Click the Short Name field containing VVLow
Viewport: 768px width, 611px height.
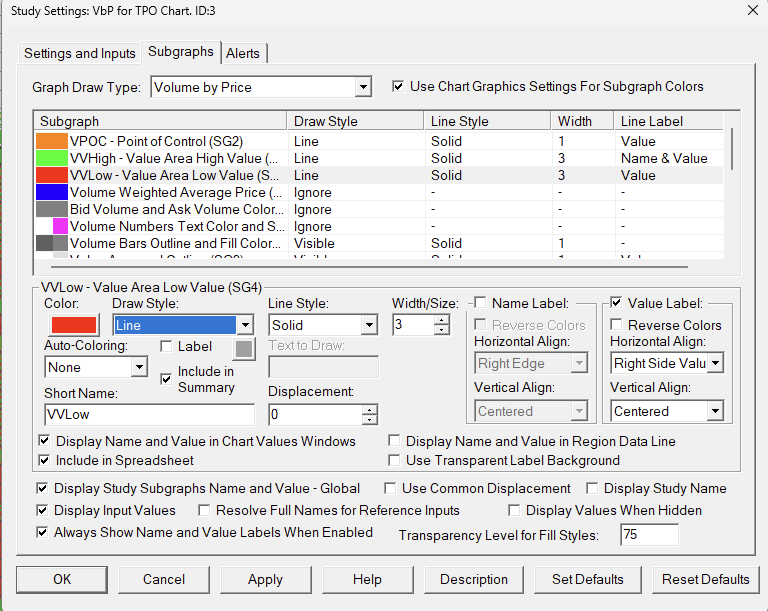coord(149,415)
